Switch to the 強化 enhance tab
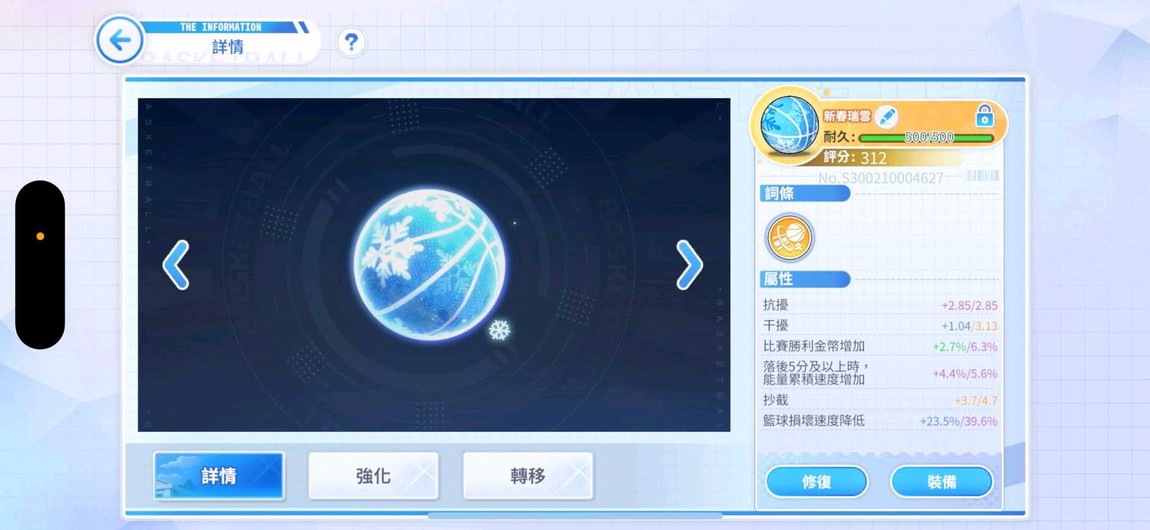Image resolution: width=1150 pixels, height=530 pixels. pos(373,476)
